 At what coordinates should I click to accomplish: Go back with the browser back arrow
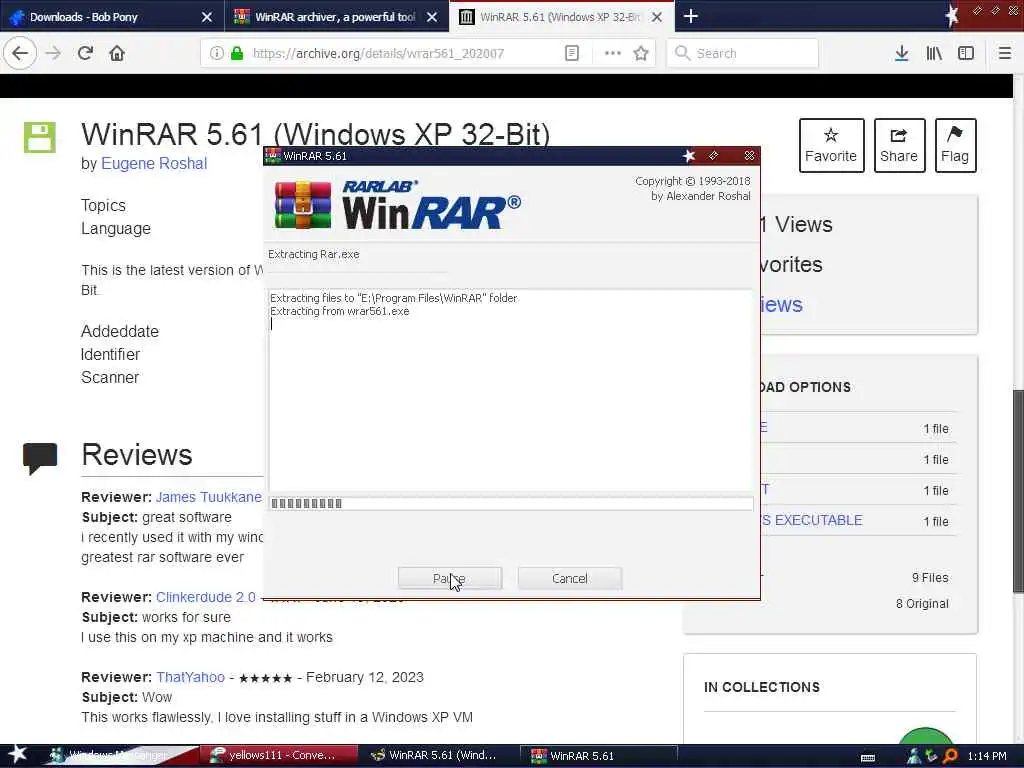tap(20, 53)
